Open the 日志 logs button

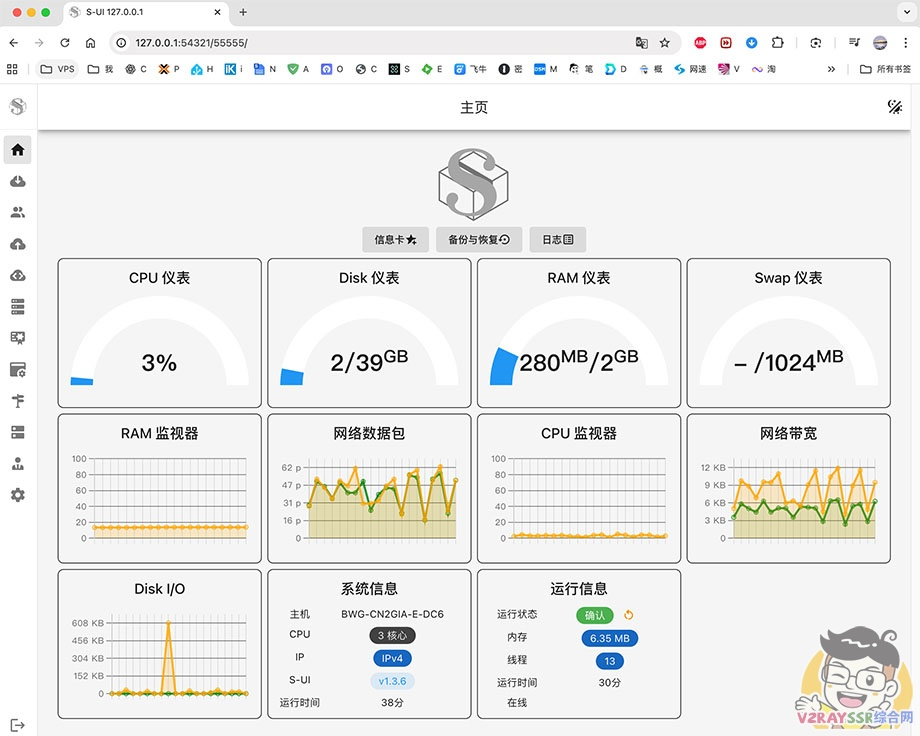tap(558, 240)
